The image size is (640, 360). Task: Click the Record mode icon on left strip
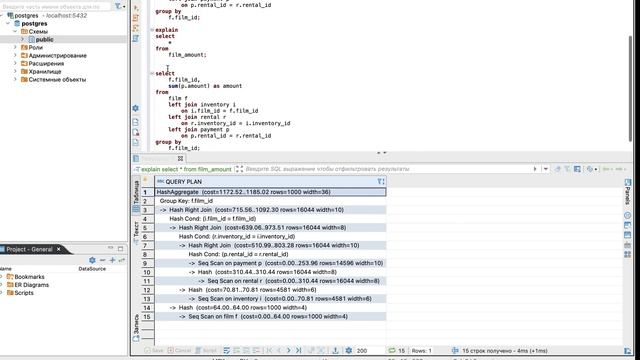click(136, 338)
